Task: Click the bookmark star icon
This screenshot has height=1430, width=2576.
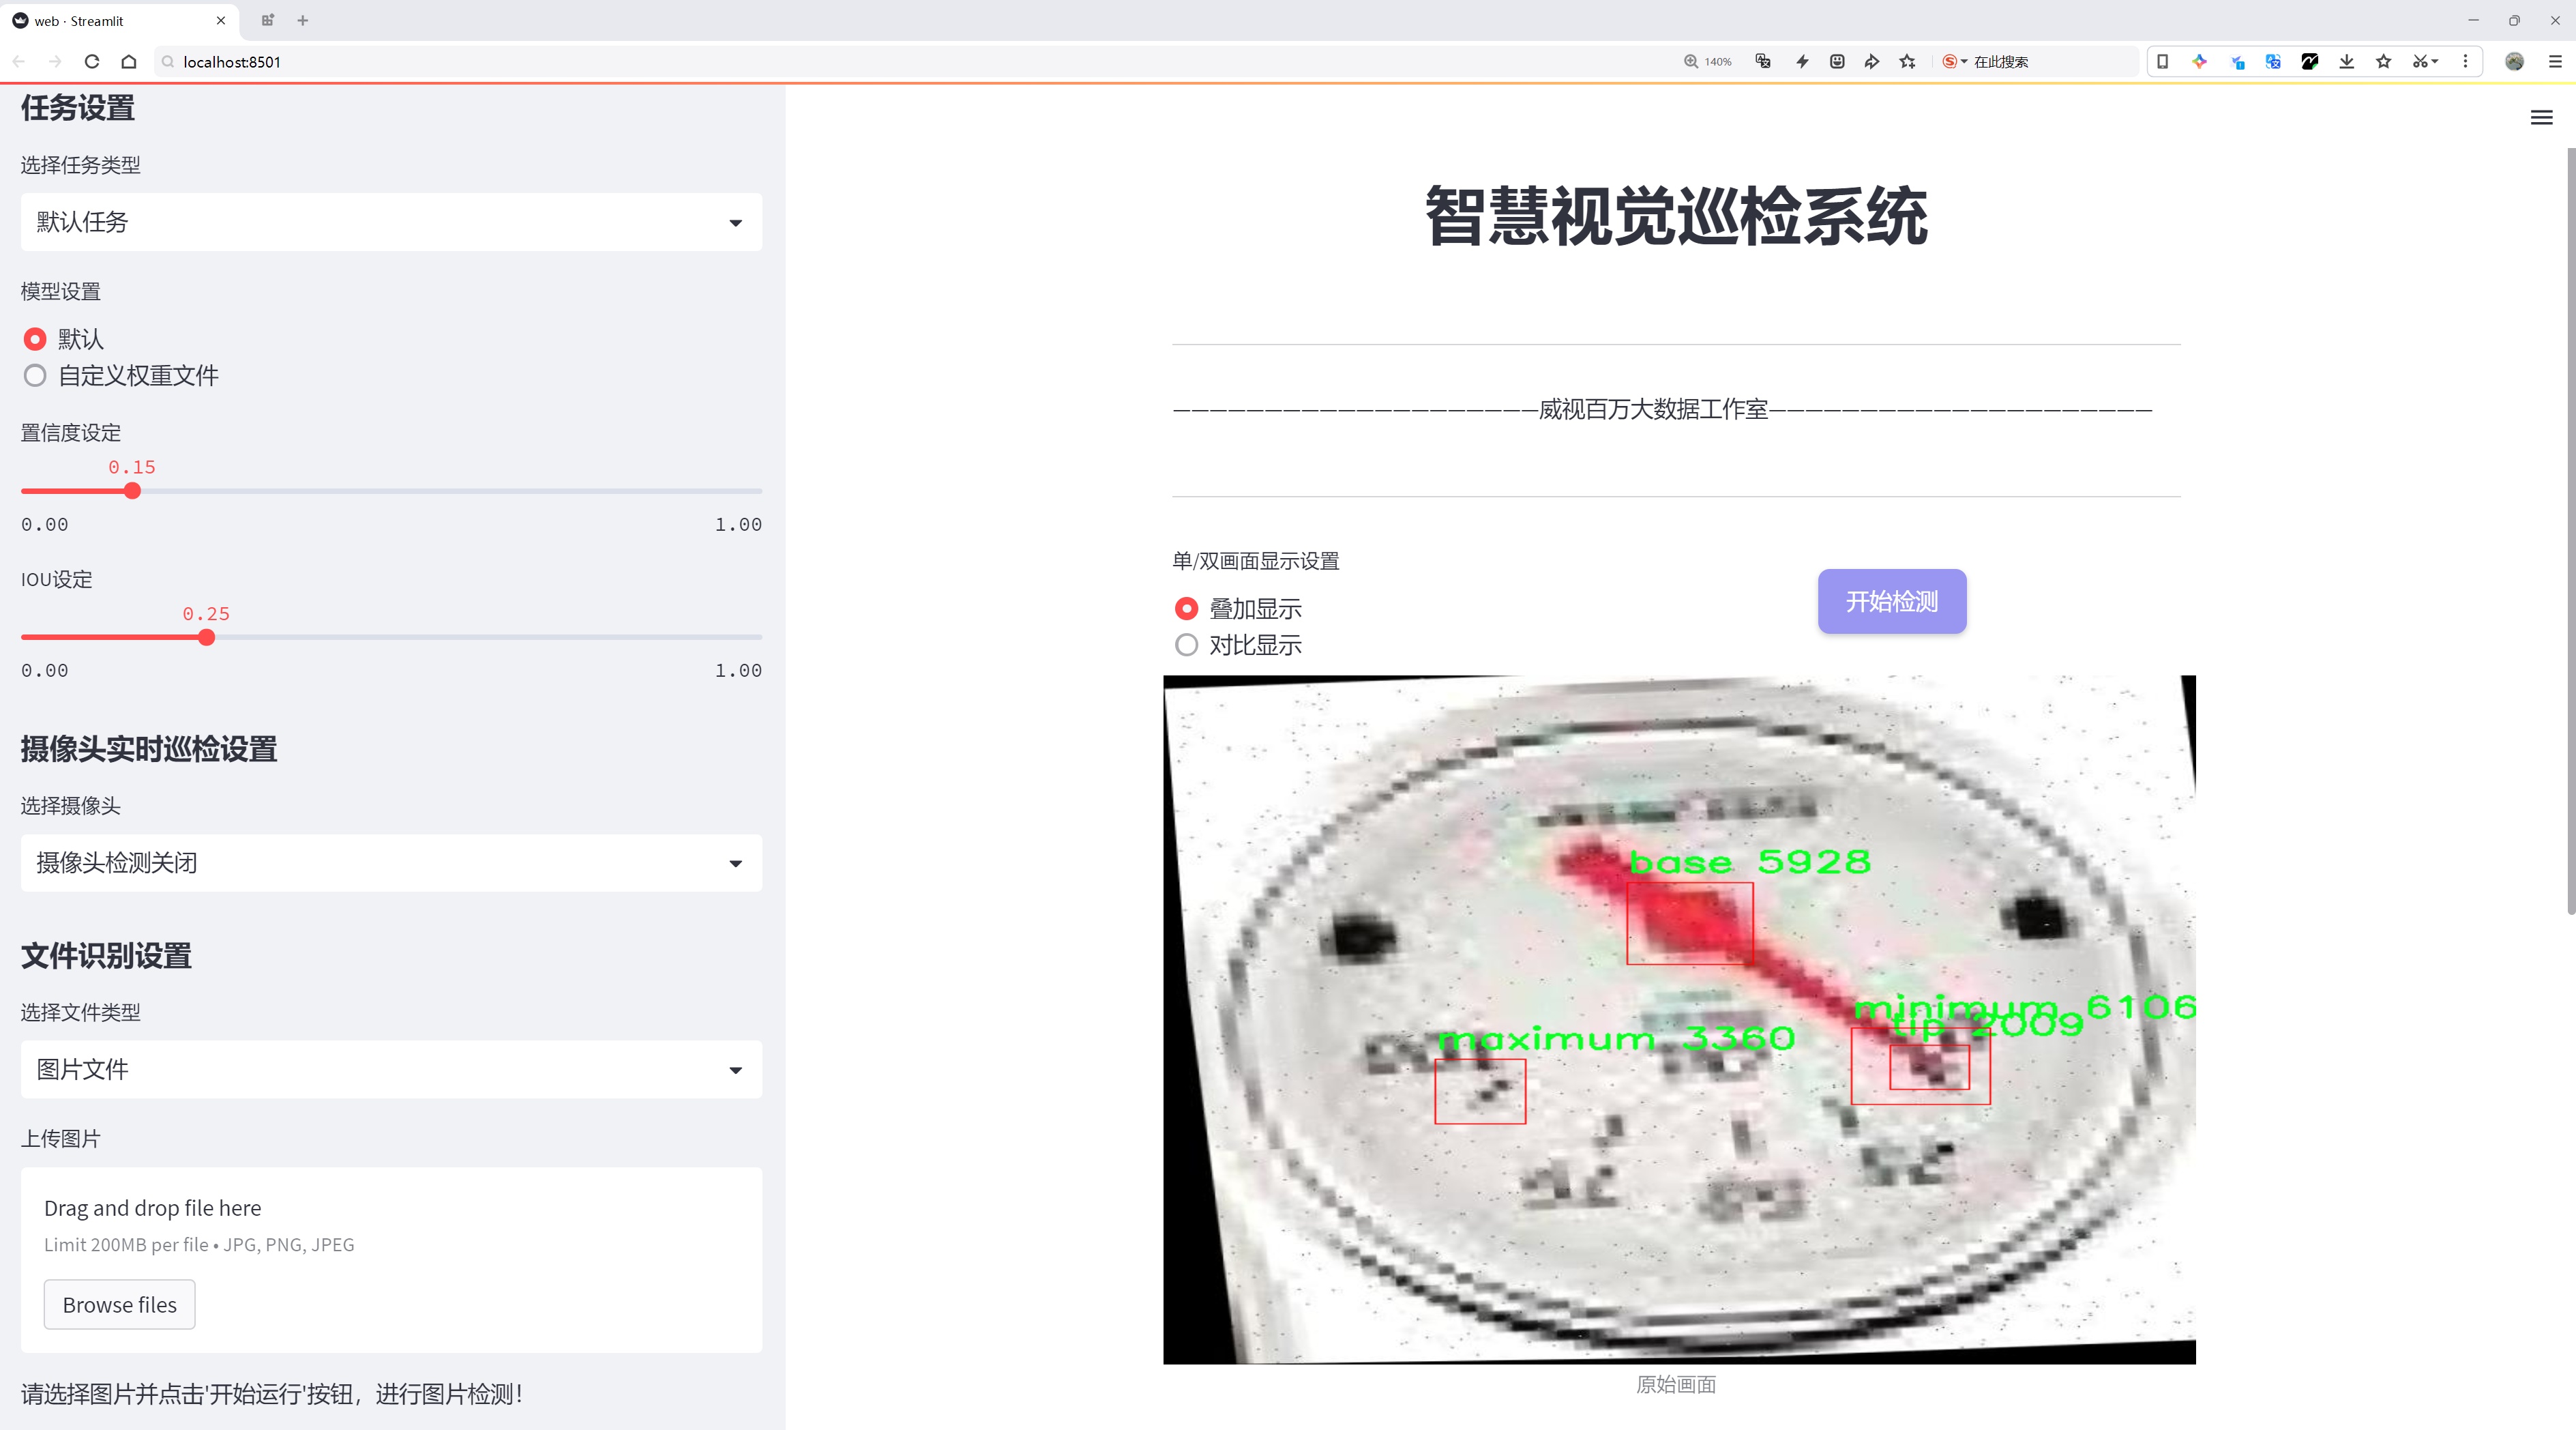Action: (1907, 62)
